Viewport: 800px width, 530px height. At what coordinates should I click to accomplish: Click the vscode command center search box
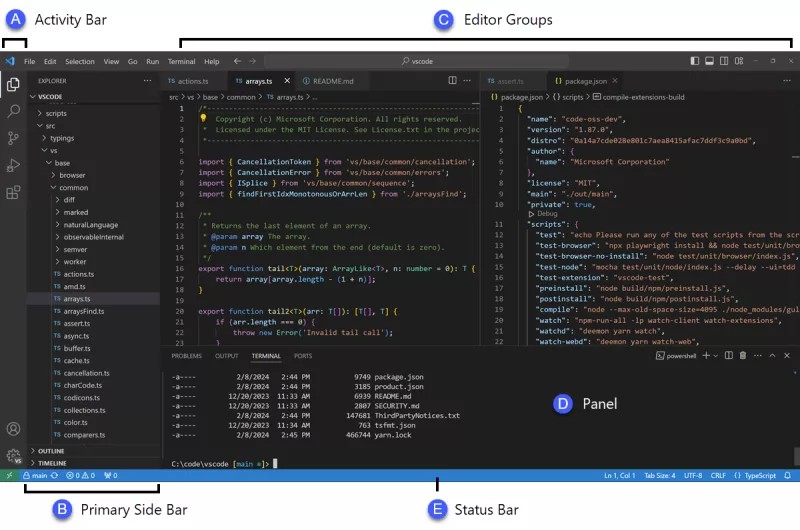pyautogui.click(x=420, y=61)
